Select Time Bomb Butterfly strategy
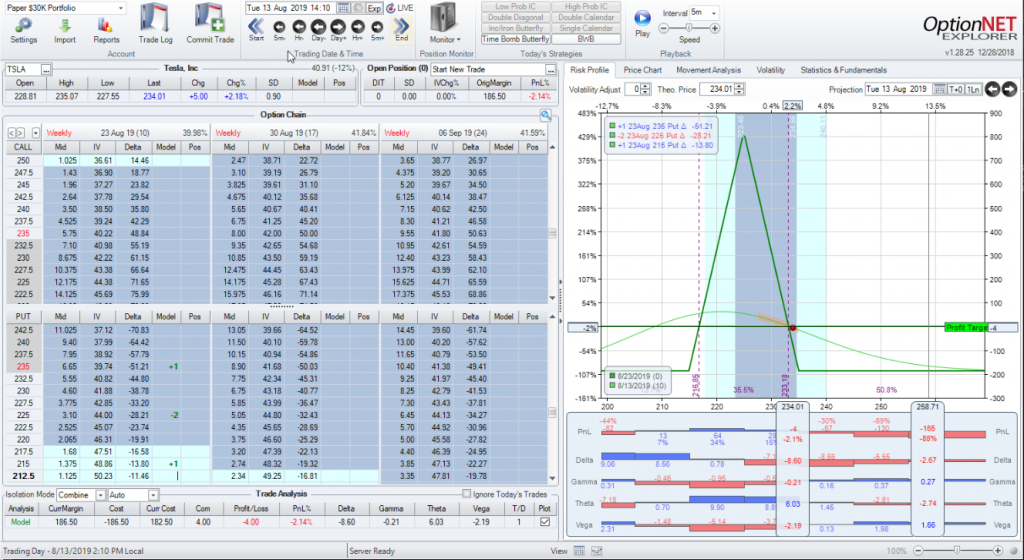 [x=515, y=39]
